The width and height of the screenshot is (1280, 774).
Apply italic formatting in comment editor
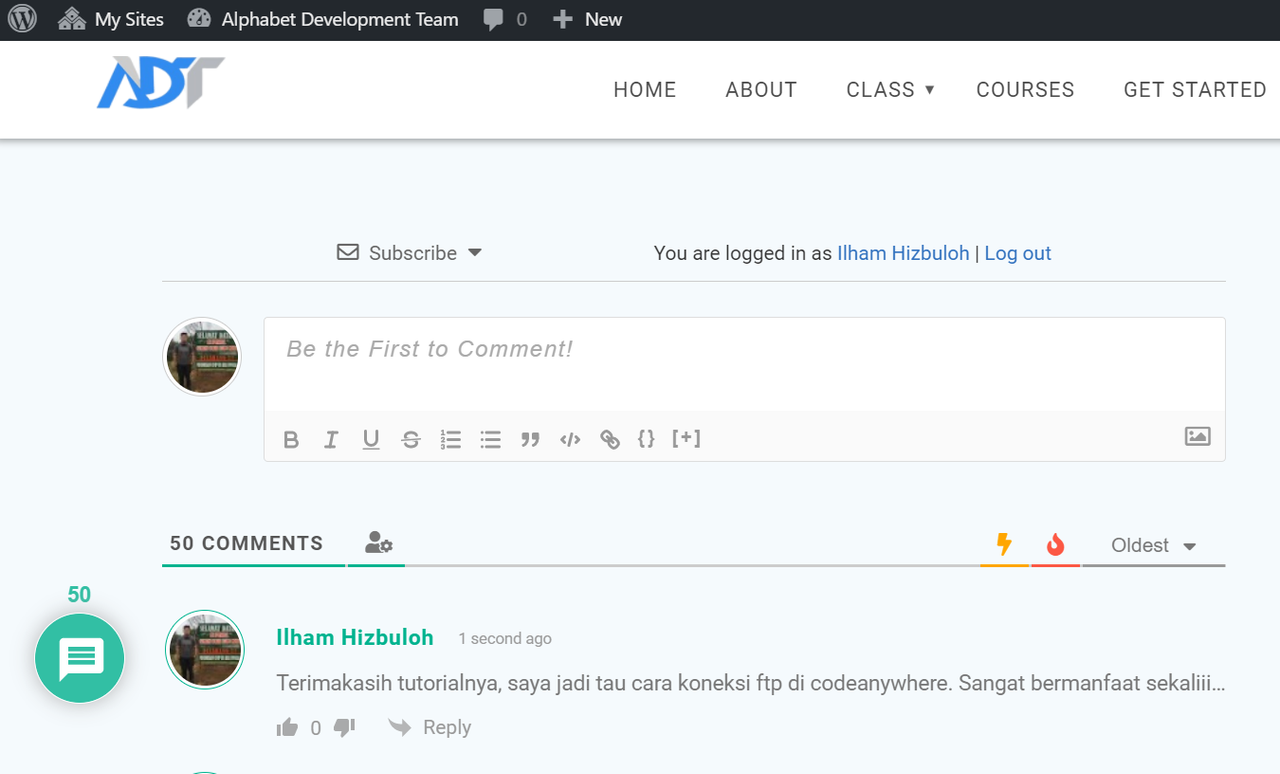(331, 439)
